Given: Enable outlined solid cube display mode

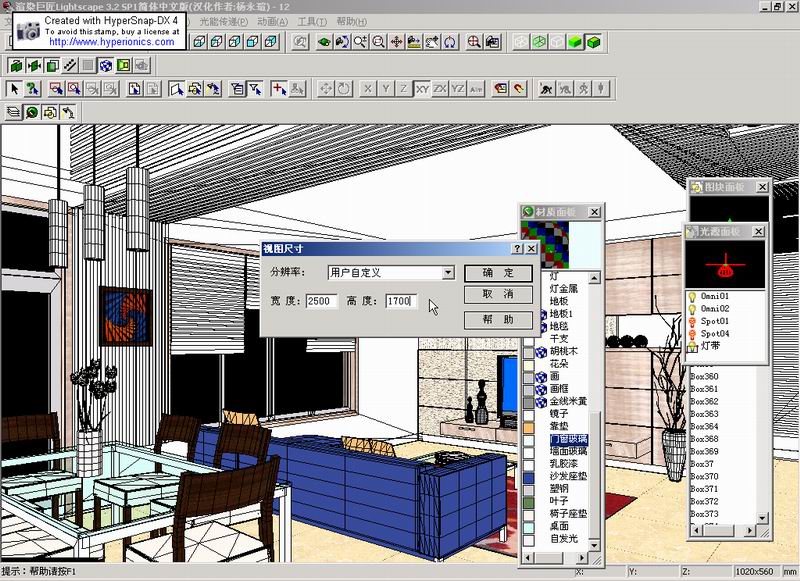Looking at the screenshot, I should click(x=593, y=42).
